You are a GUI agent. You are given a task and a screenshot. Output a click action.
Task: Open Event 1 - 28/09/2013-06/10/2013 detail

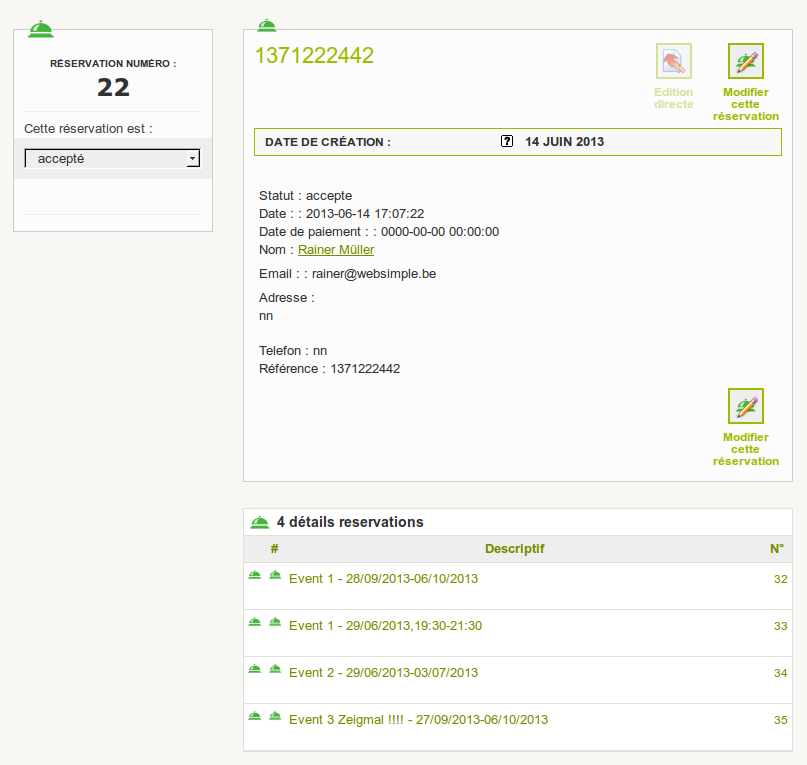(383, 579)
